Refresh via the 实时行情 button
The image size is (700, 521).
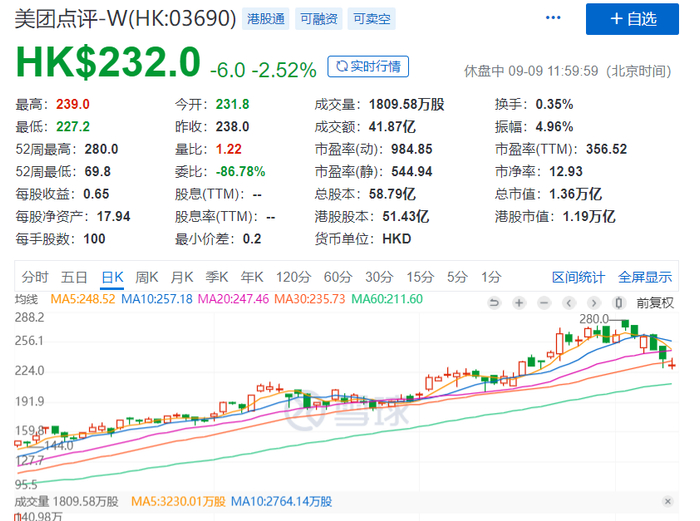click(x=368, y=67)
